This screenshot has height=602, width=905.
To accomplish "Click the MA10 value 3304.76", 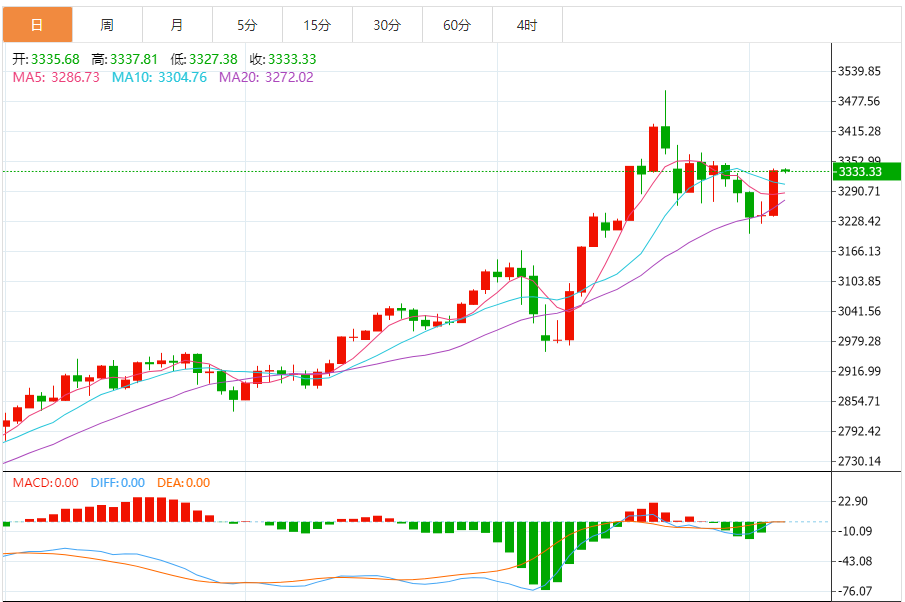I will [182, 77].
